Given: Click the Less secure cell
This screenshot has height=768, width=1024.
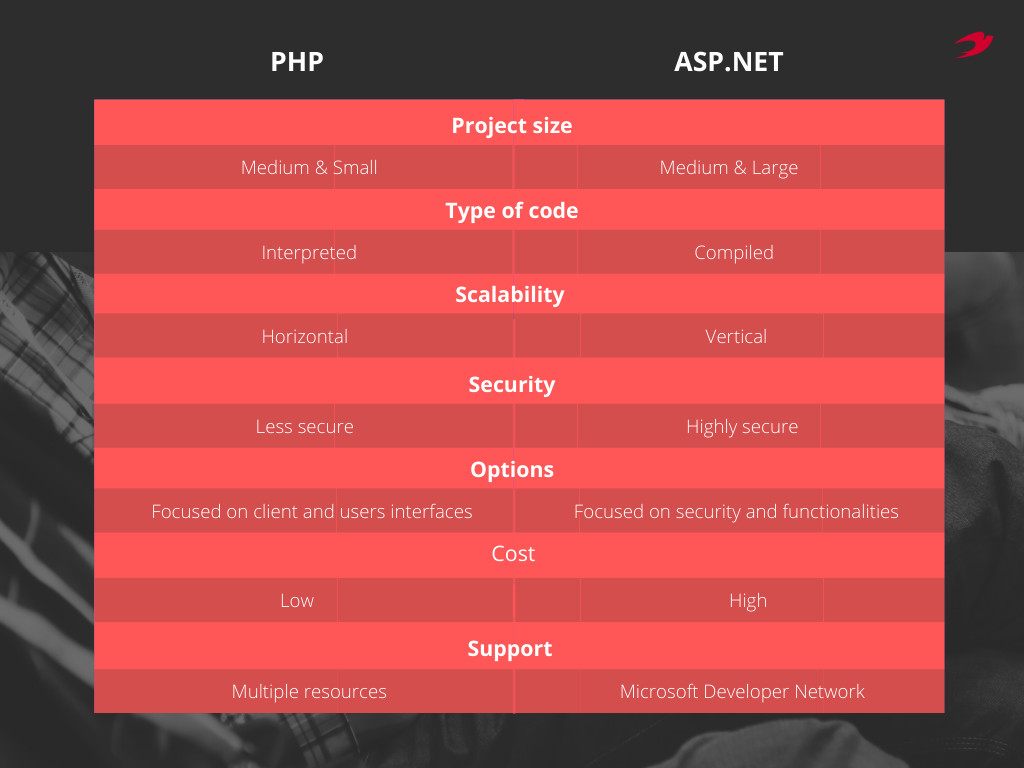Looking at the screenshot, I should point(305,427).
